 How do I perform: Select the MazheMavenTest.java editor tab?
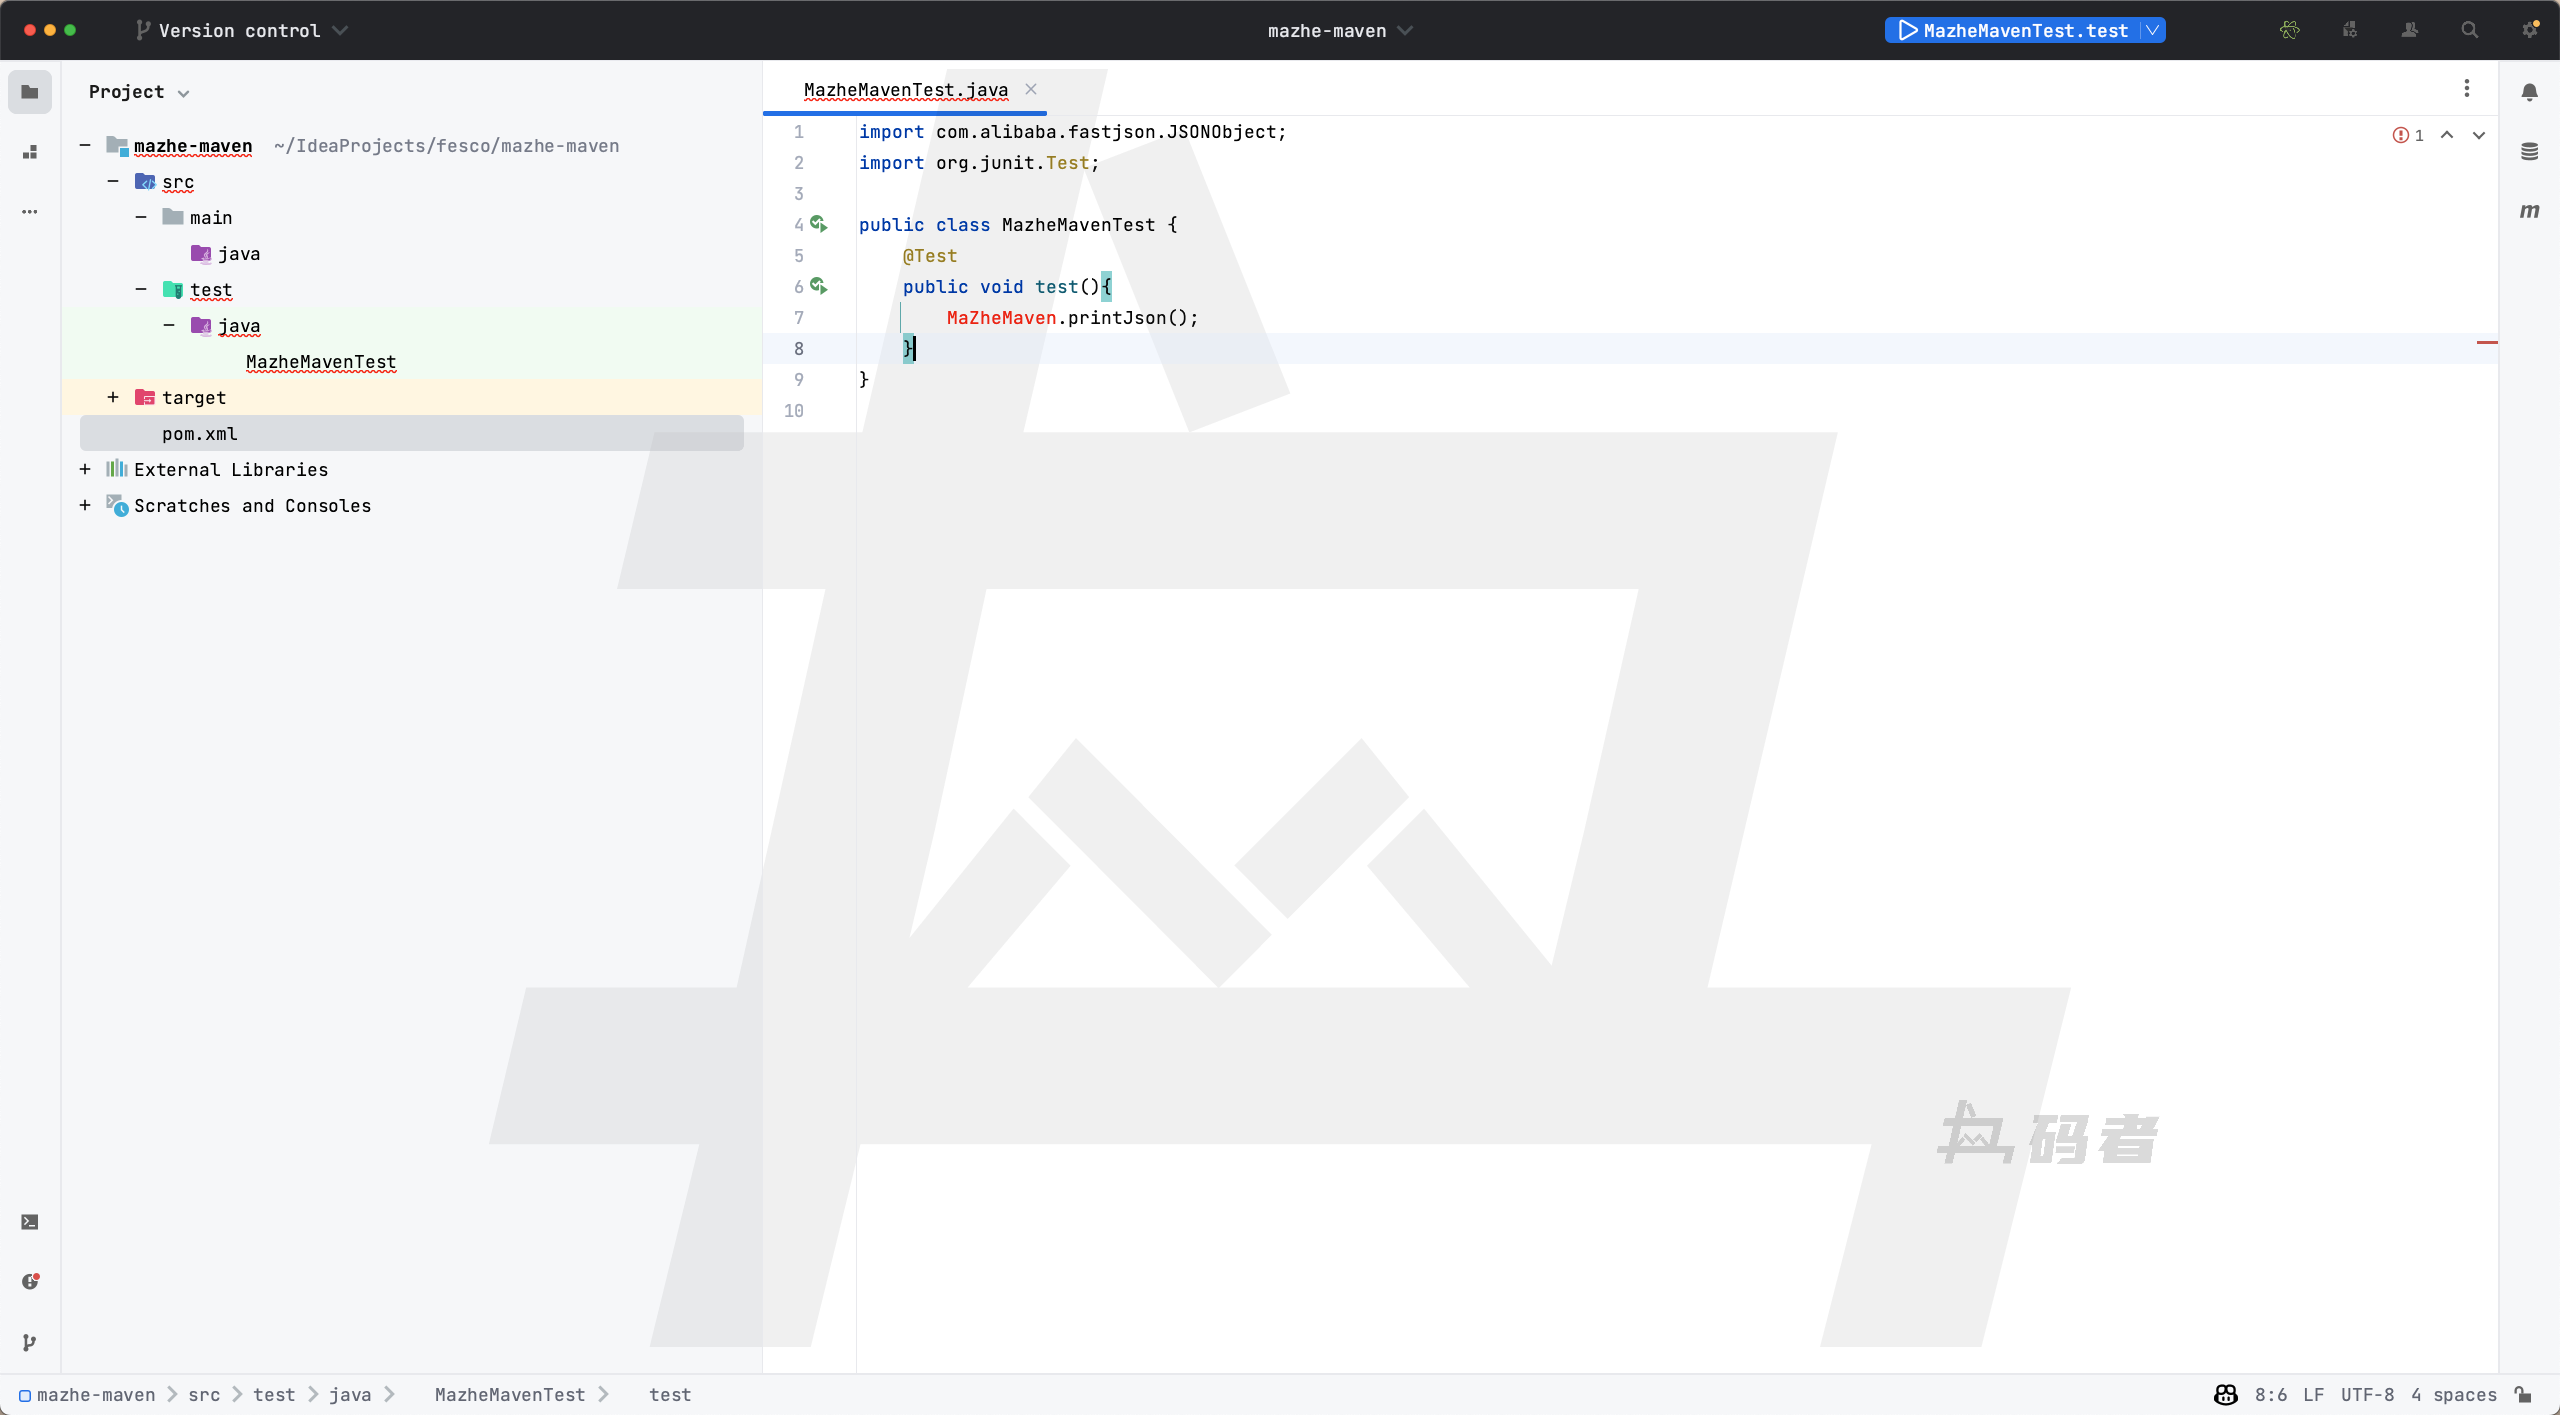click(x=905, y=90)
